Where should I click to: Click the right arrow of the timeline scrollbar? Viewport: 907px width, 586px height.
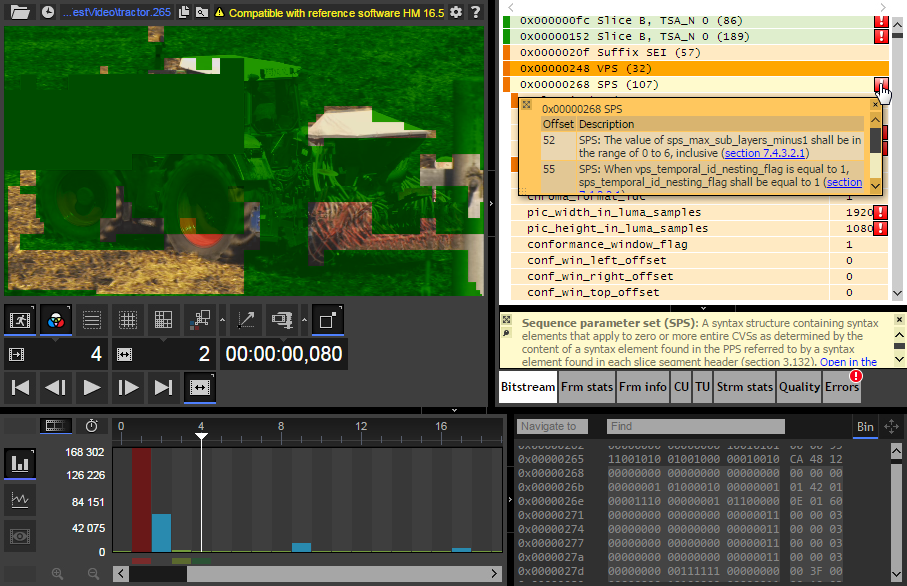494,574
